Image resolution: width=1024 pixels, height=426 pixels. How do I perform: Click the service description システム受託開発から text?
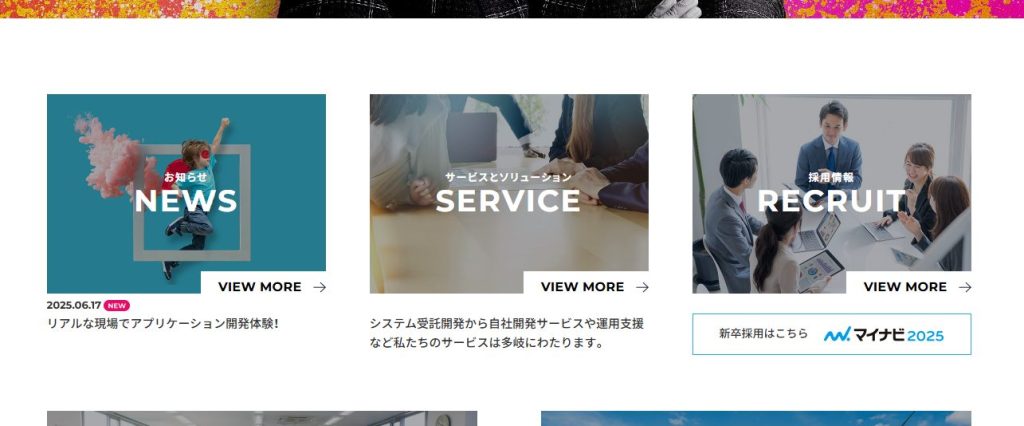(x=507, y=333)
